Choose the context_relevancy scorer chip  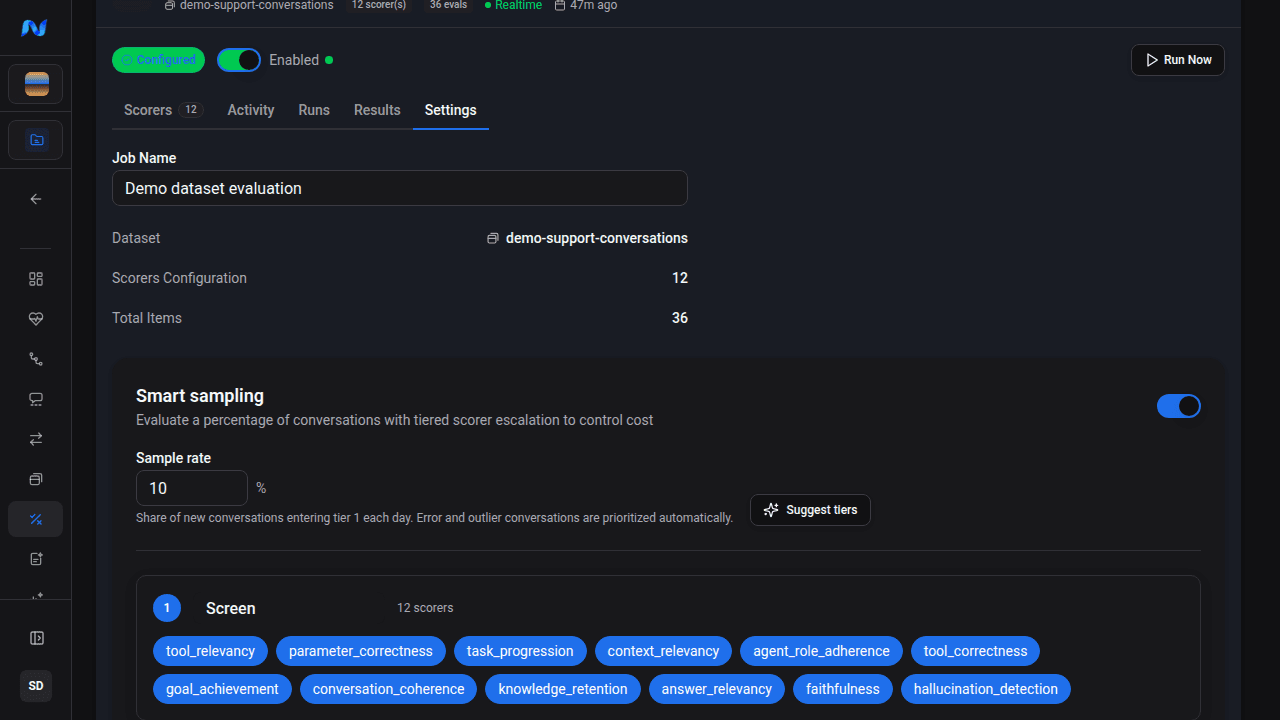coord(663,651)
